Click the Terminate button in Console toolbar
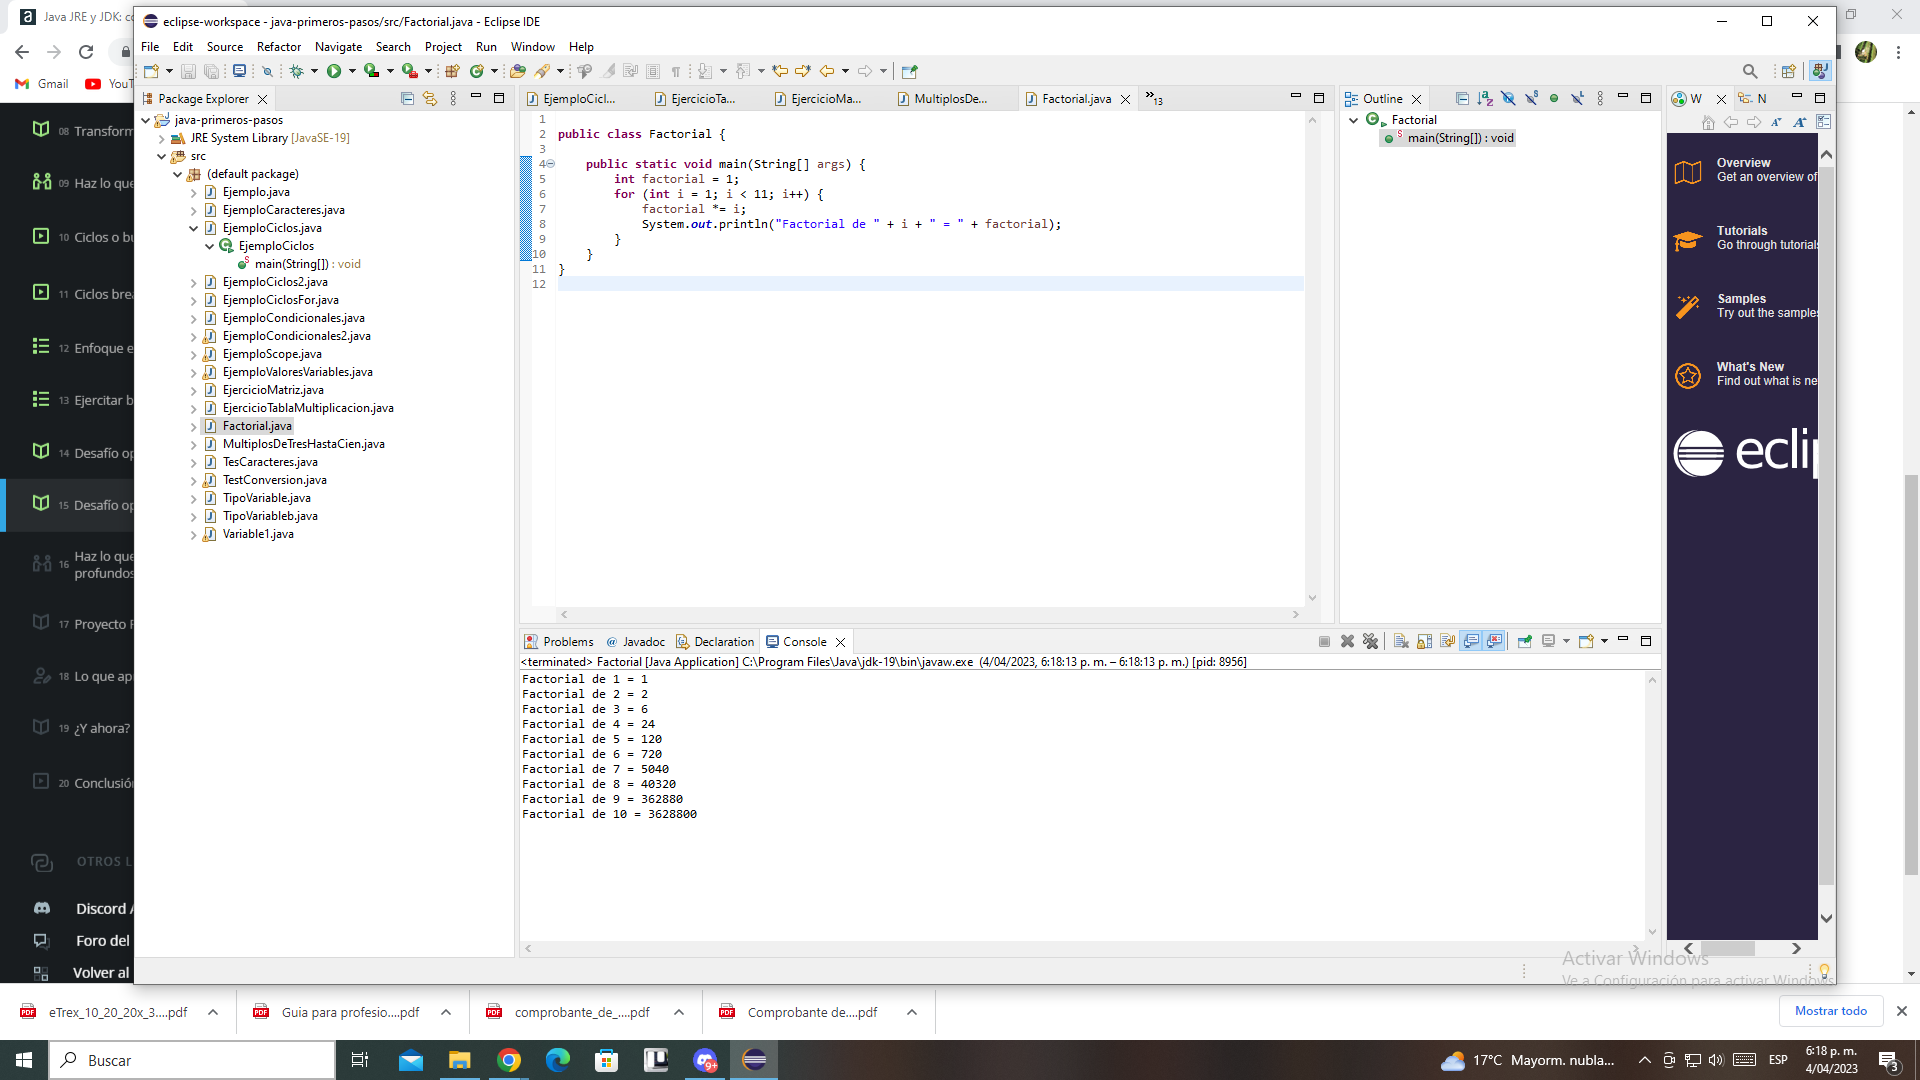The image size is (1920, 1080). coord(1325,641)
